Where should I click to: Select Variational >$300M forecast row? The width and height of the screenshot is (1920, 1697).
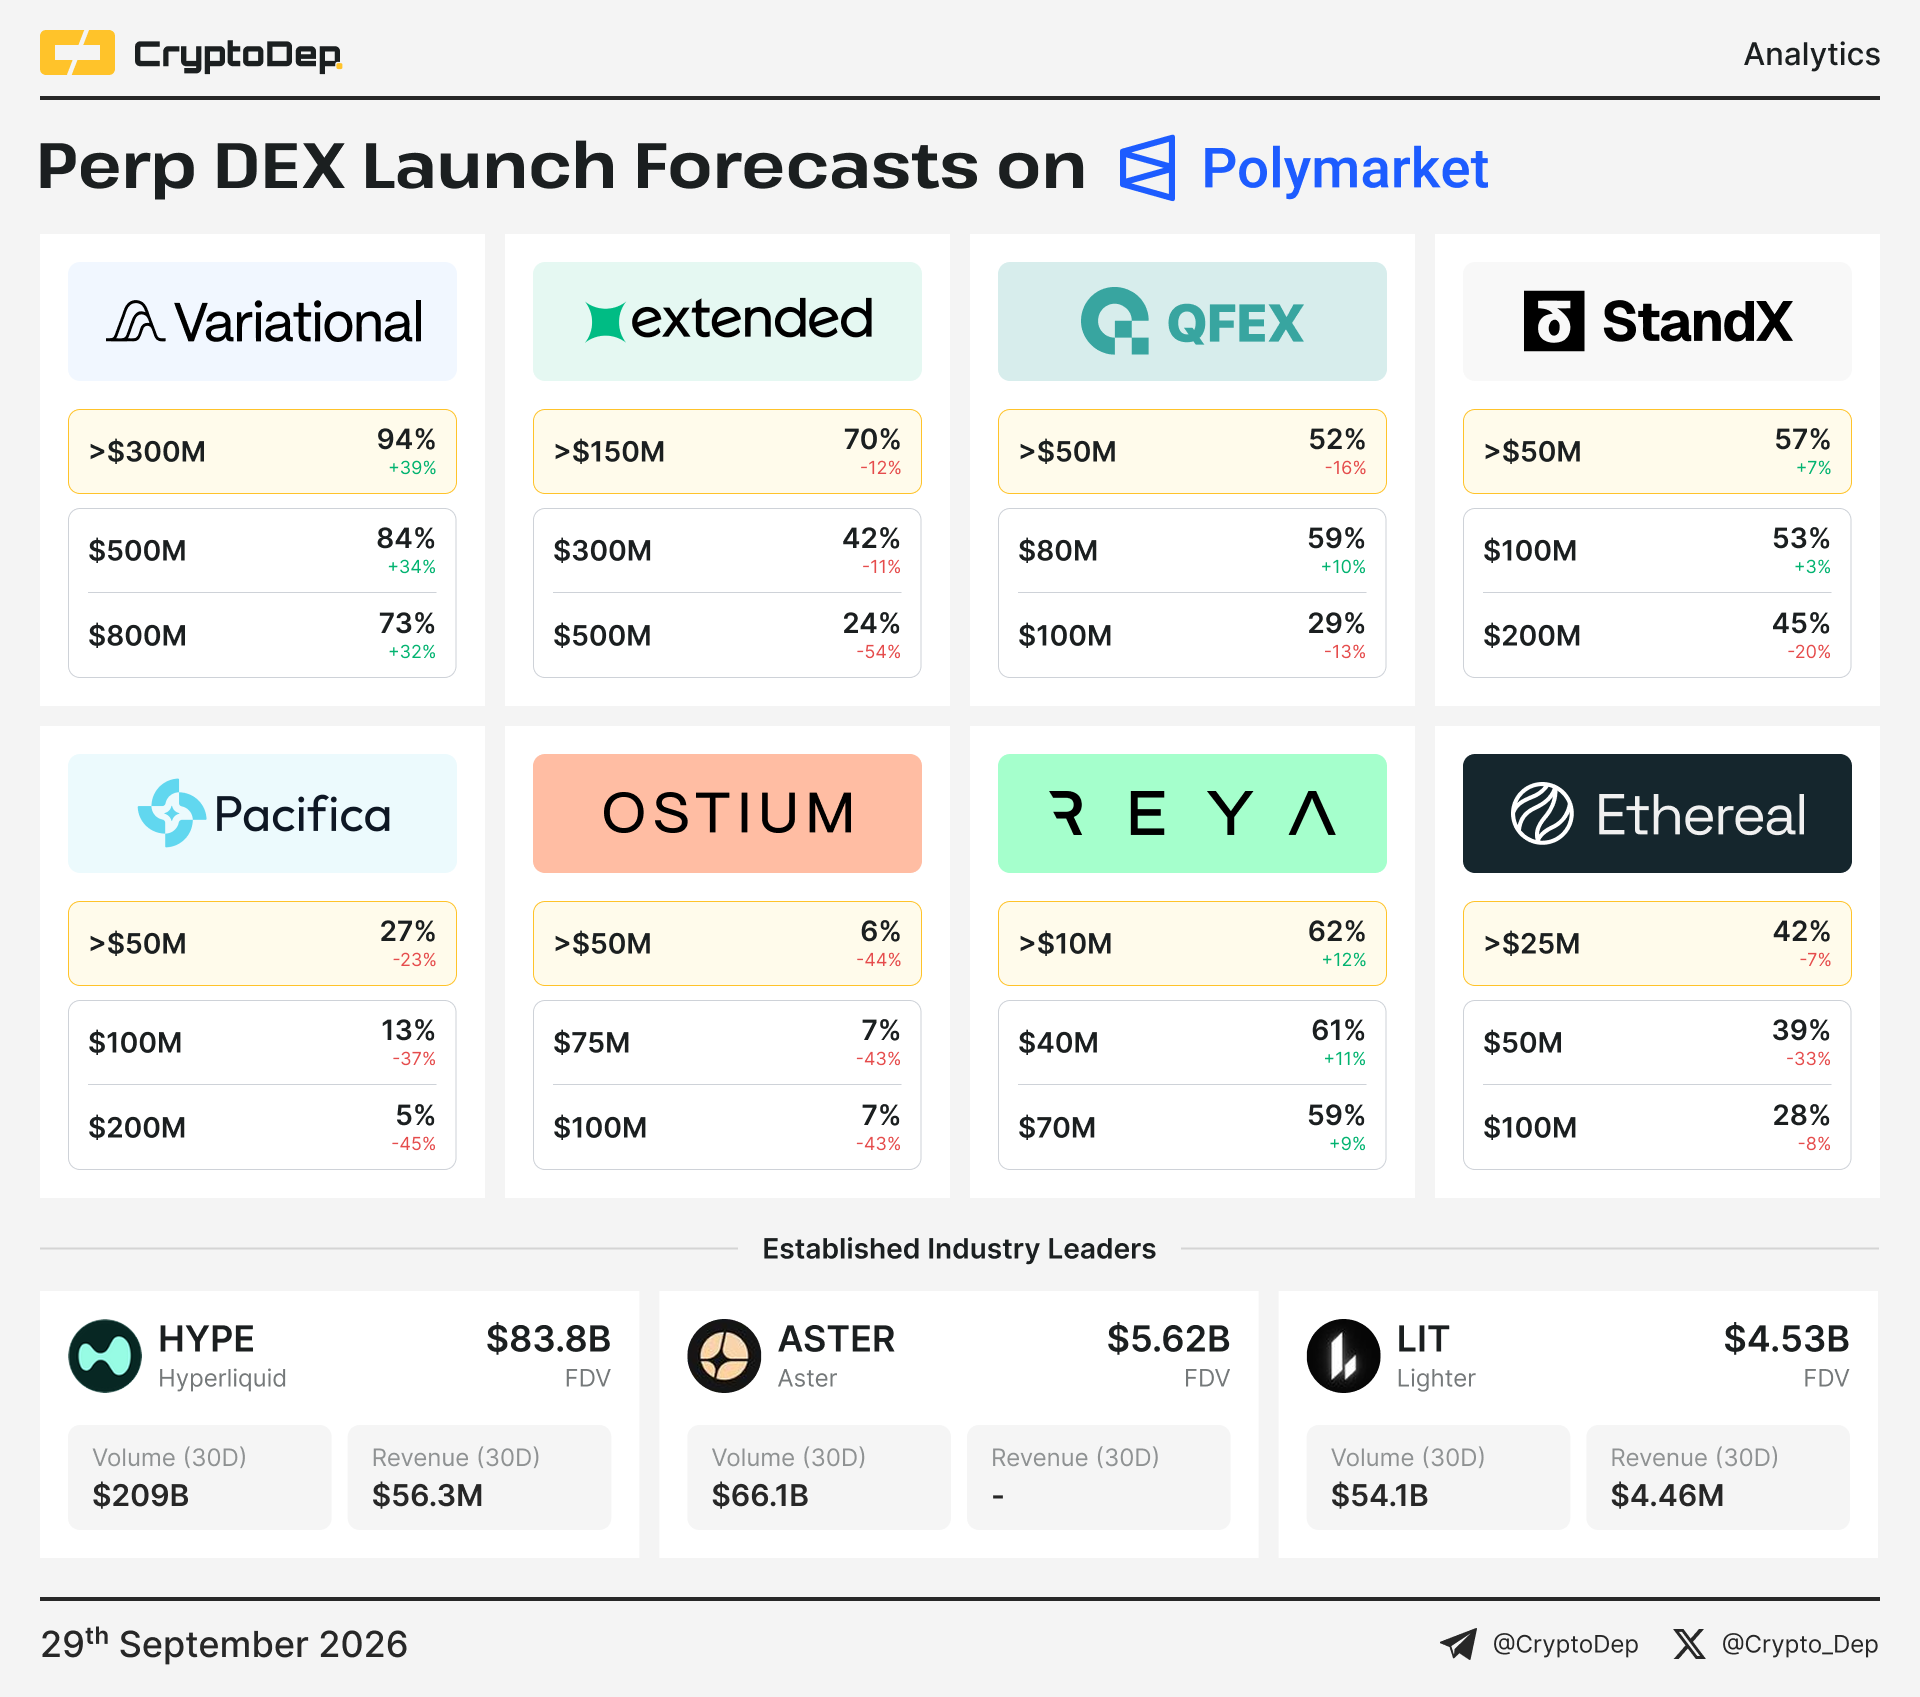coord(262,451)
